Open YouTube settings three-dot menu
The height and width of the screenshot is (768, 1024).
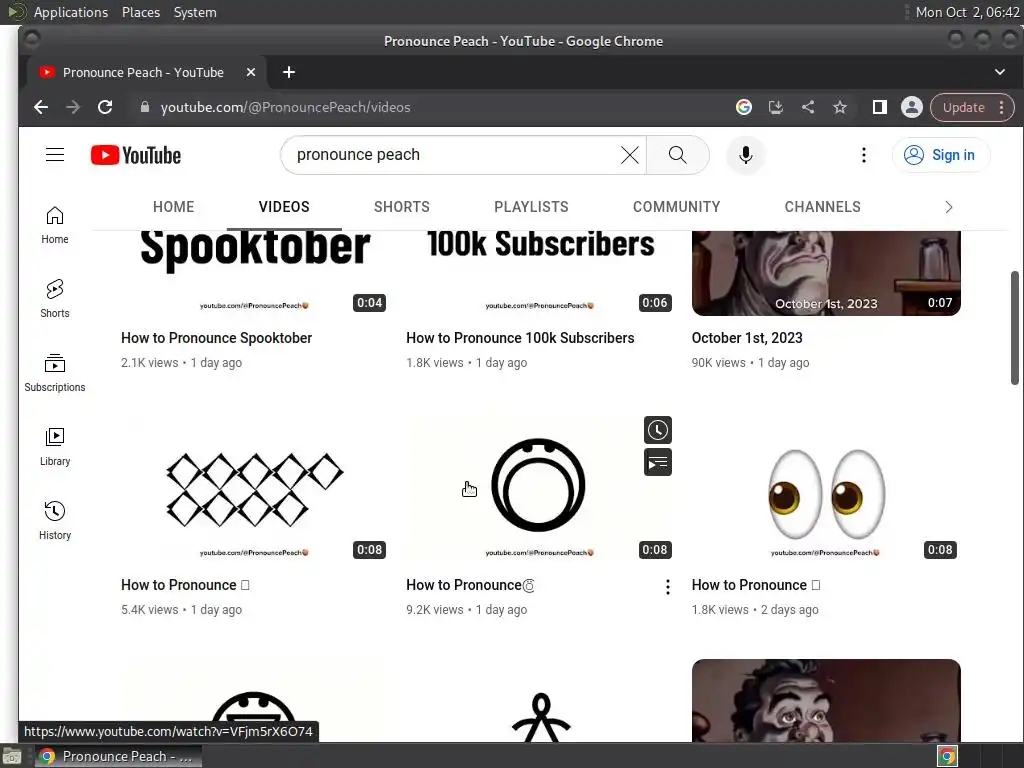(864, 155)
